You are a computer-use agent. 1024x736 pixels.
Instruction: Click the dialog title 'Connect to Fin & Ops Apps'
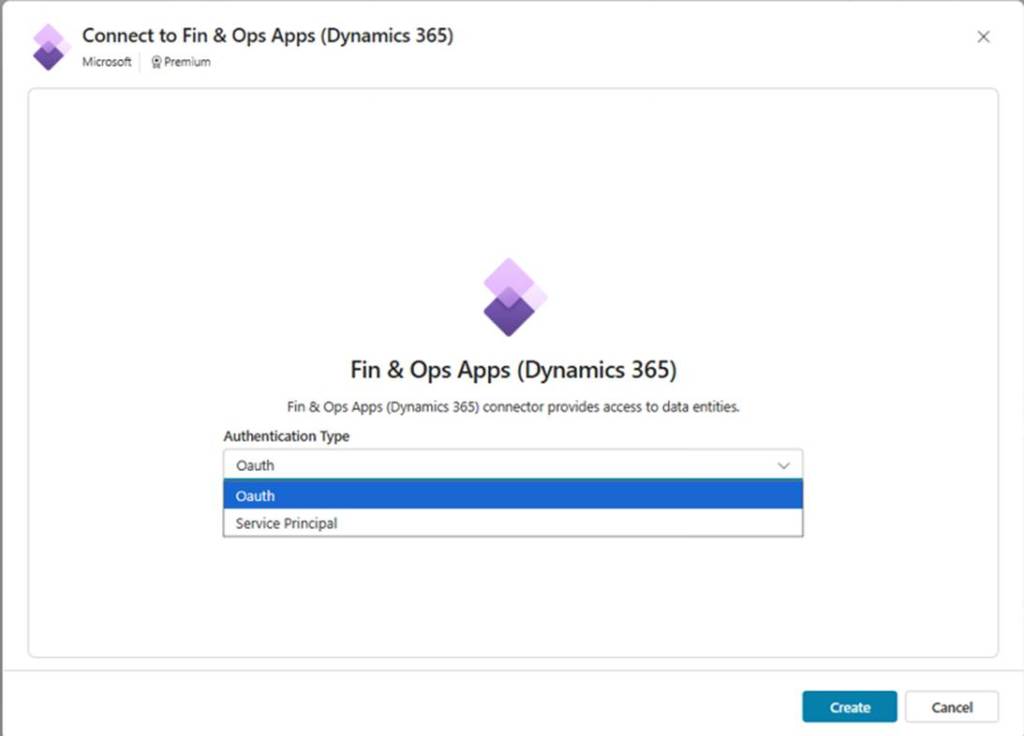pyautogui.click(x=267, y=36)
